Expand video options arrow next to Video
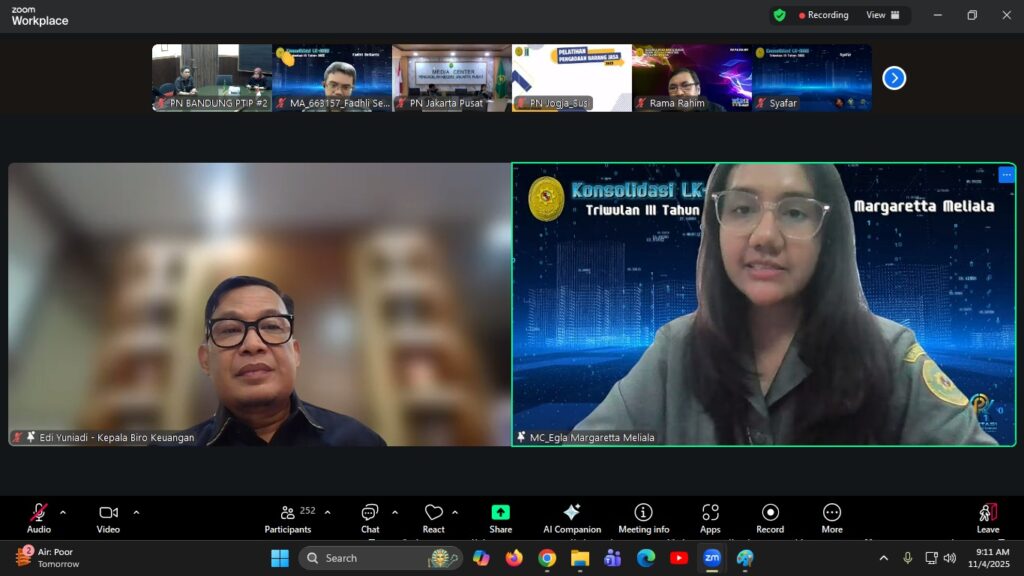The image size is (1024, 576). pos(136,512)
